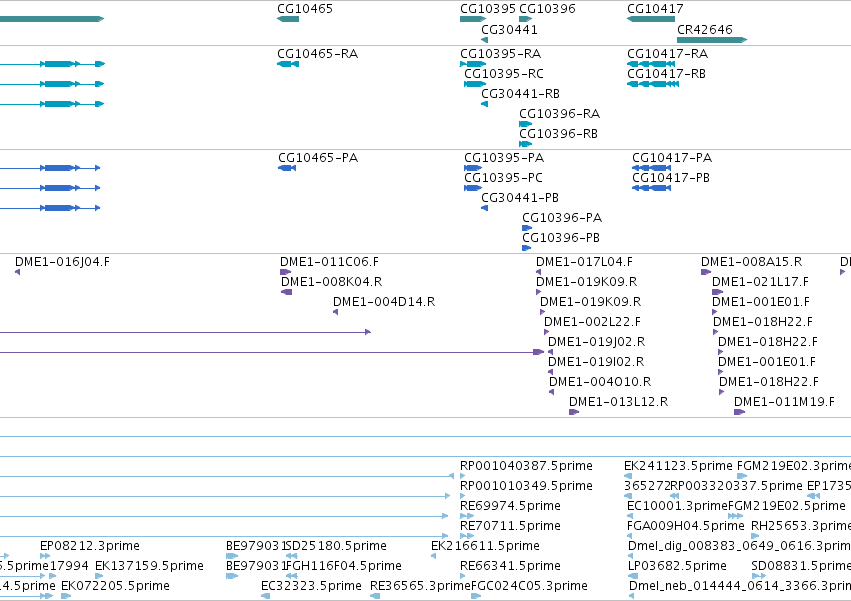
Task: Open the DME1-013L12.R clone label
Action: pos(619,403)
